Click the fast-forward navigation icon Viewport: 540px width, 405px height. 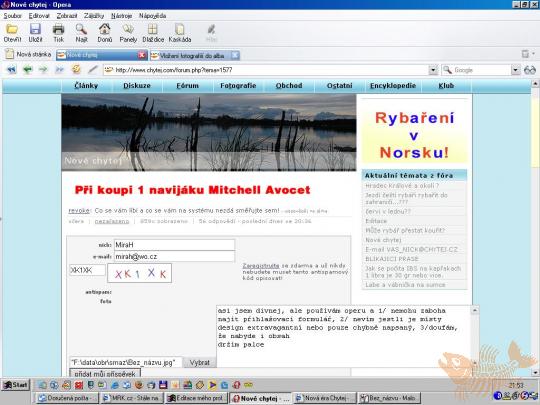pyautogui.click(x=59, y=70)
